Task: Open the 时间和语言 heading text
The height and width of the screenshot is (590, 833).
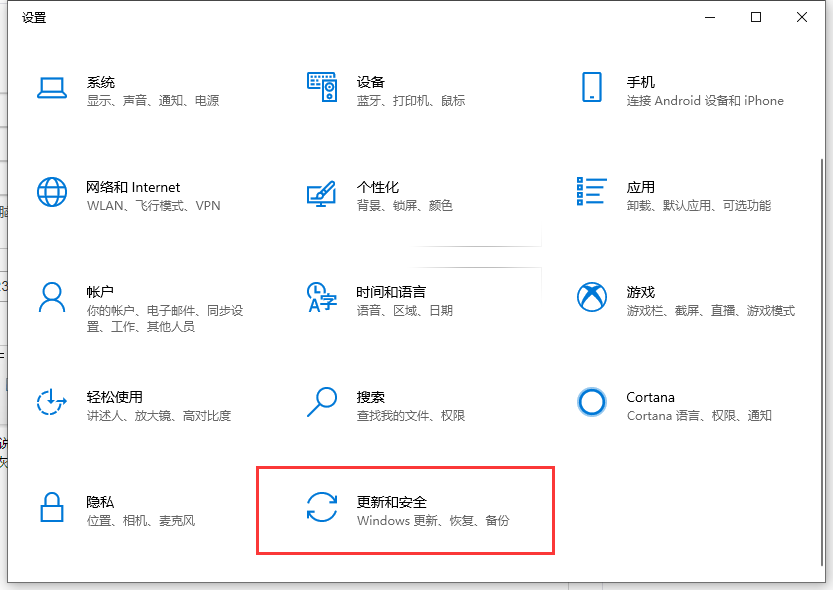Action: pyautogui.click(x=391, y=292)
